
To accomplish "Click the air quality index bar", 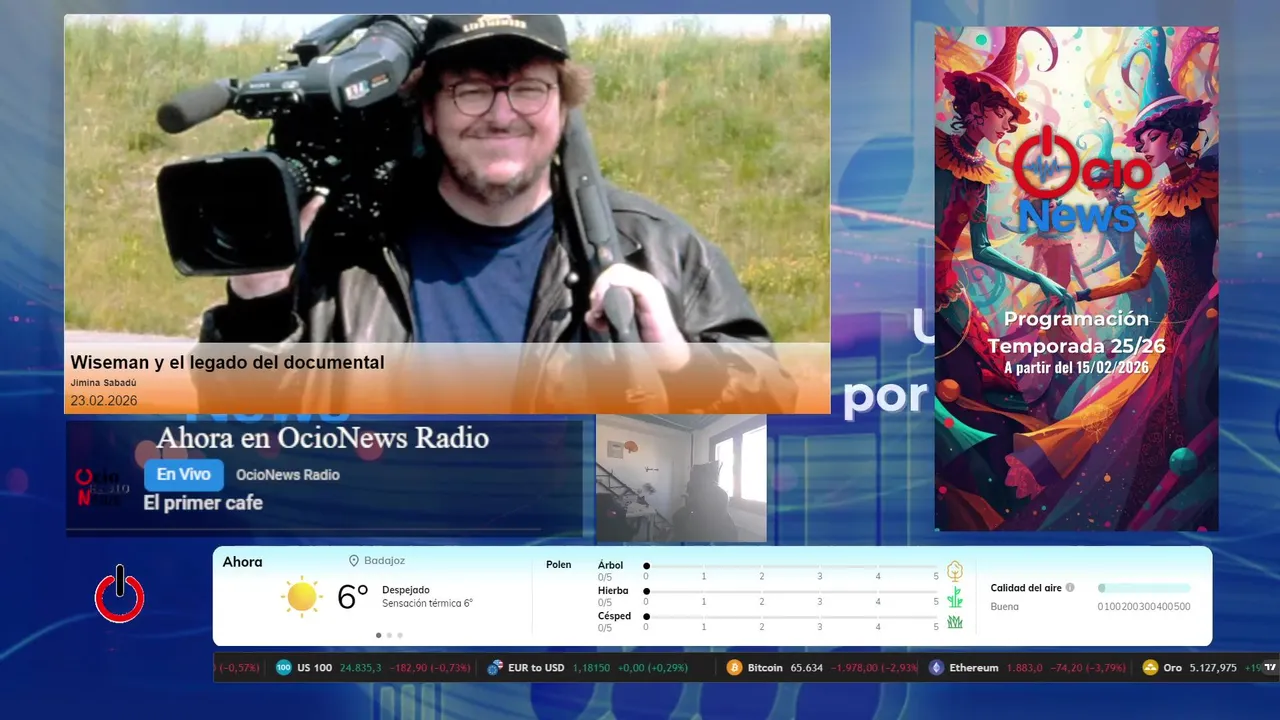I will pyautogui.click(x=1144, y=588).
